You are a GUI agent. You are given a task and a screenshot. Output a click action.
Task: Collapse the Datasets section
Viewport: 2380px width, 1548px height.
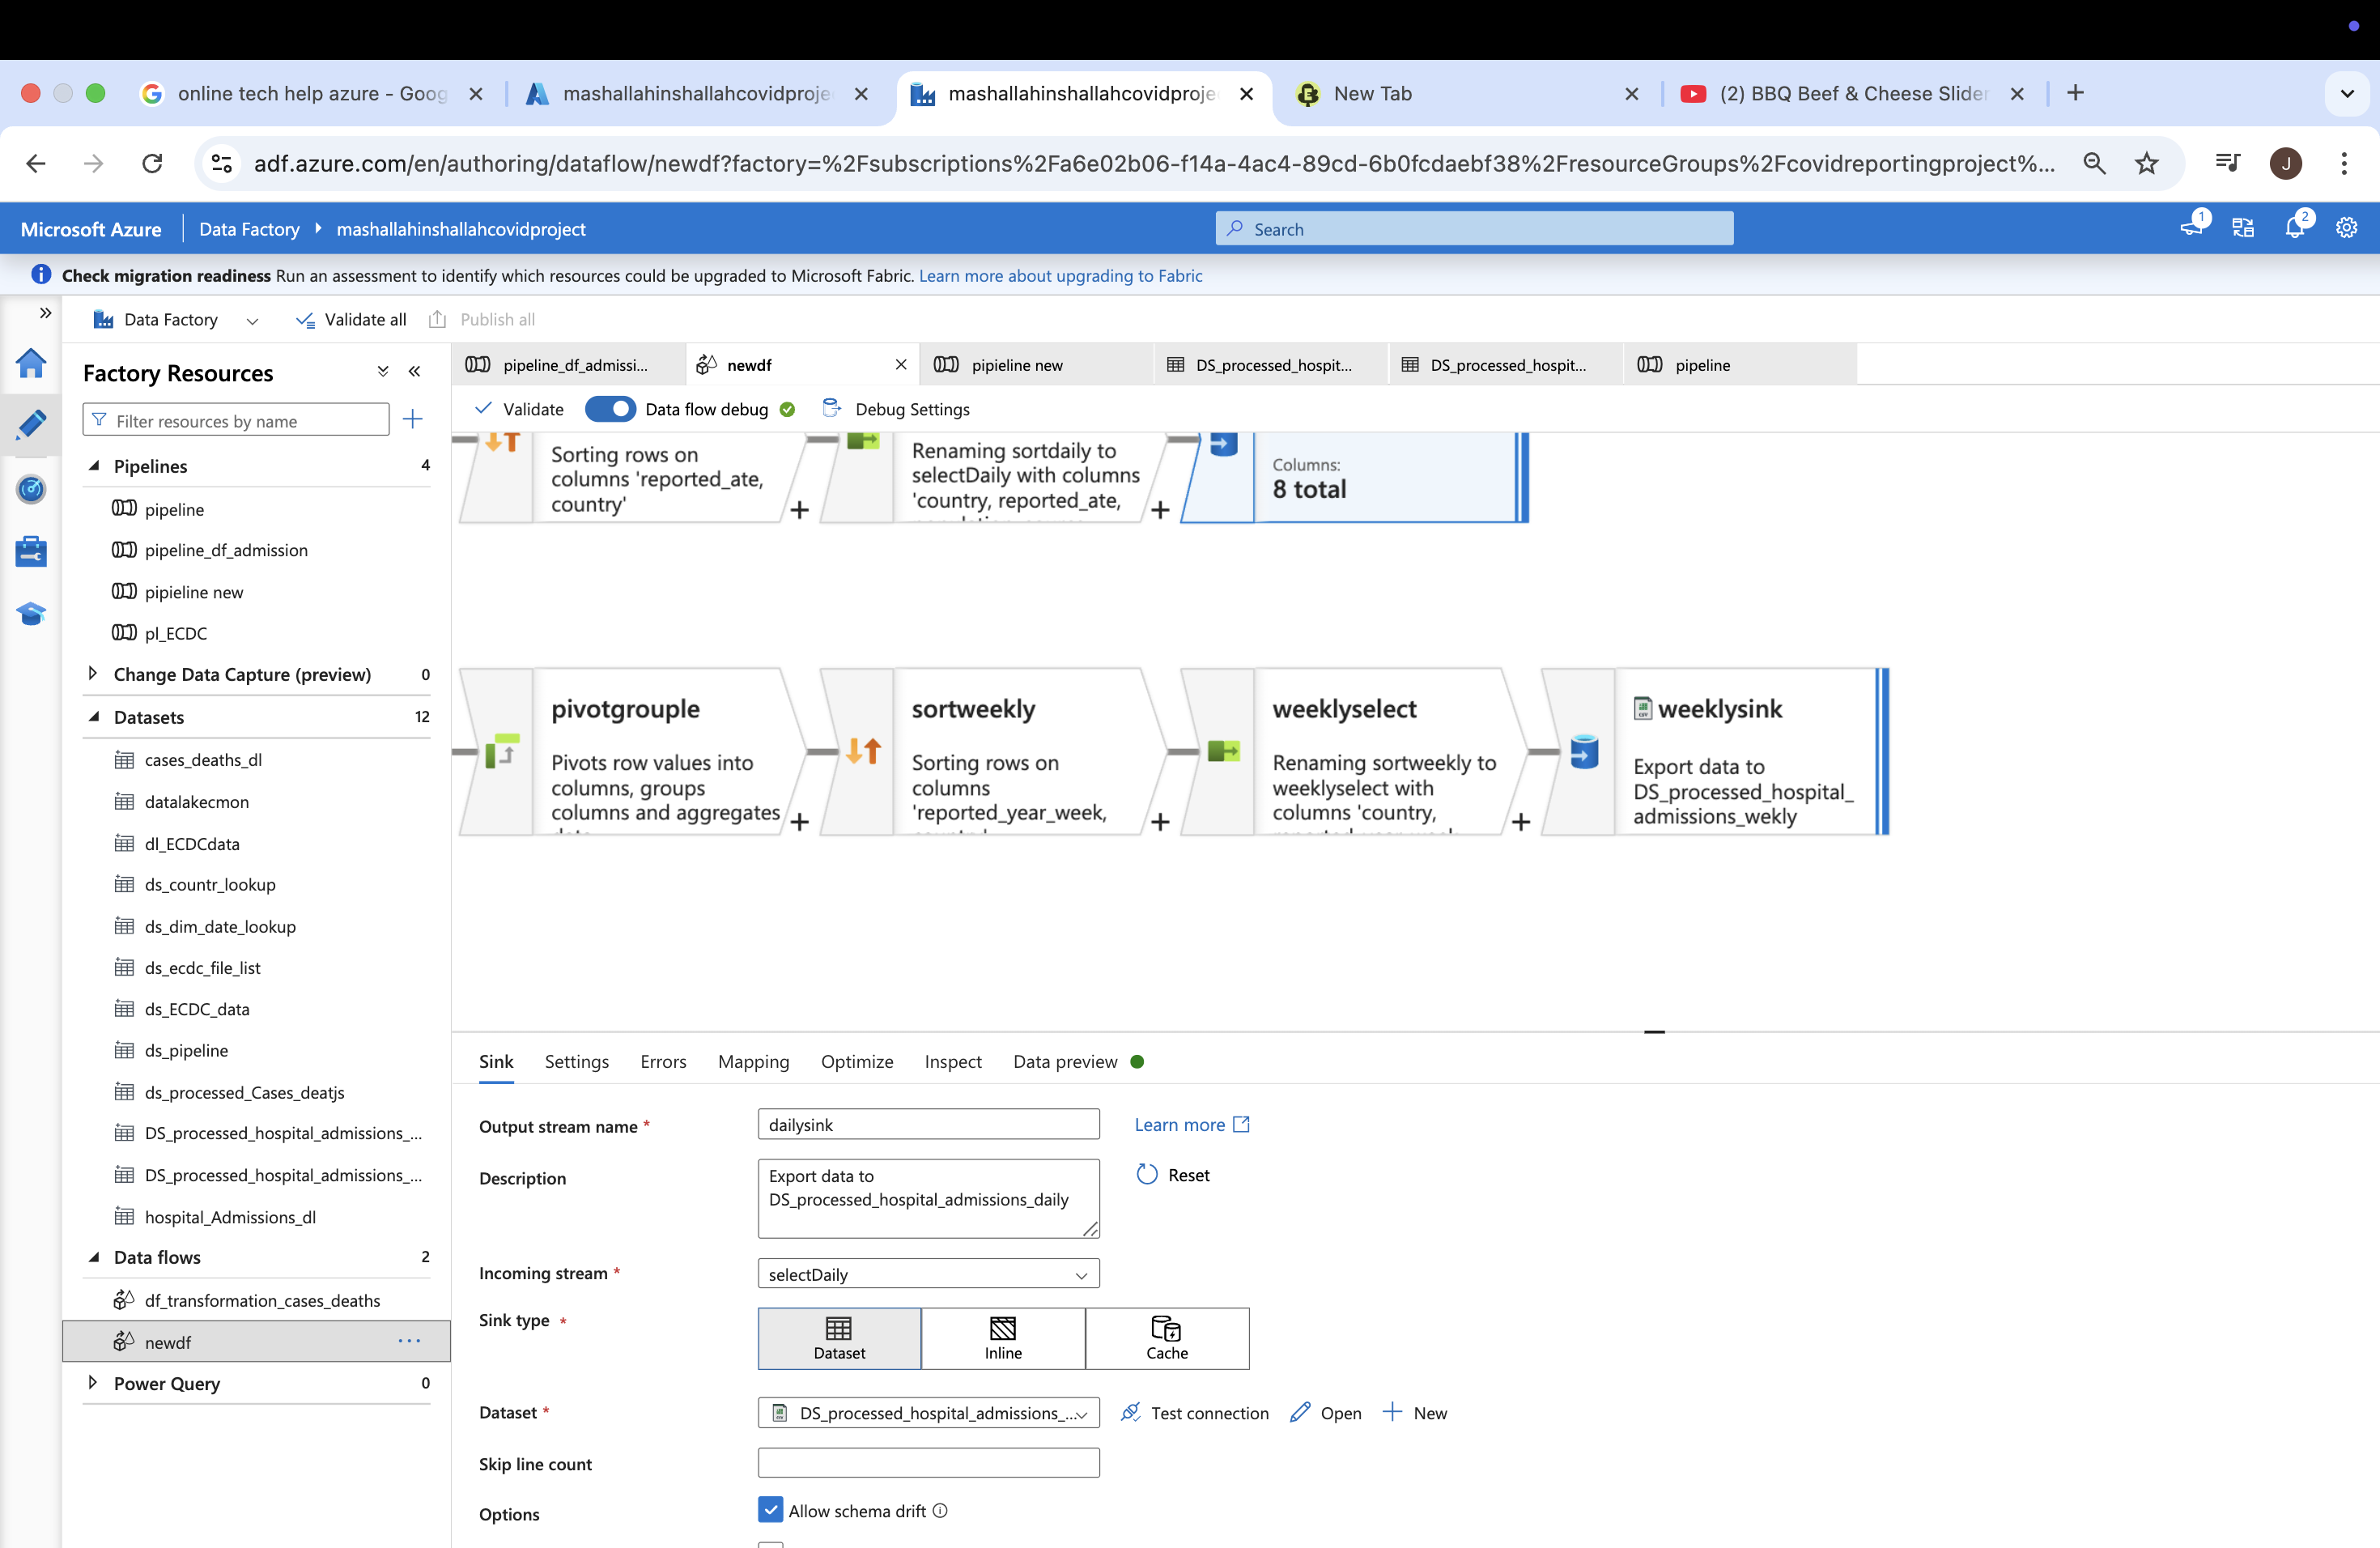(x=94, y=717)
